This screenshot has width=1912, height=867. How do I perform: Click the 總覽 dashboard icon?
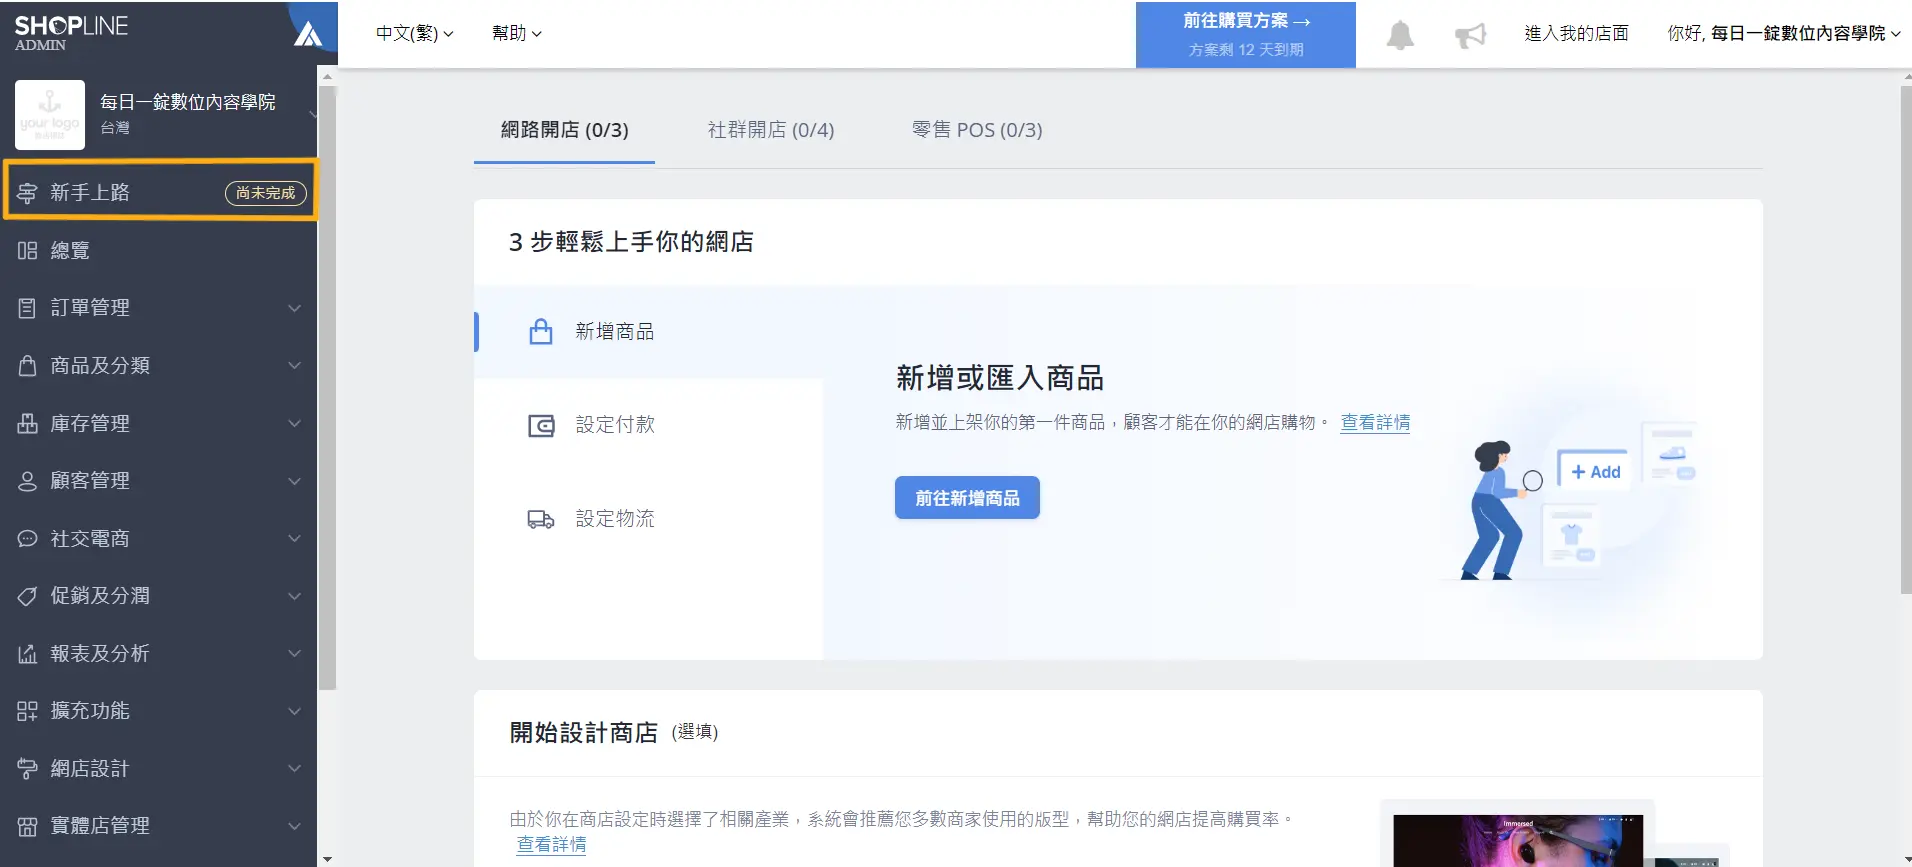(27, 251)
